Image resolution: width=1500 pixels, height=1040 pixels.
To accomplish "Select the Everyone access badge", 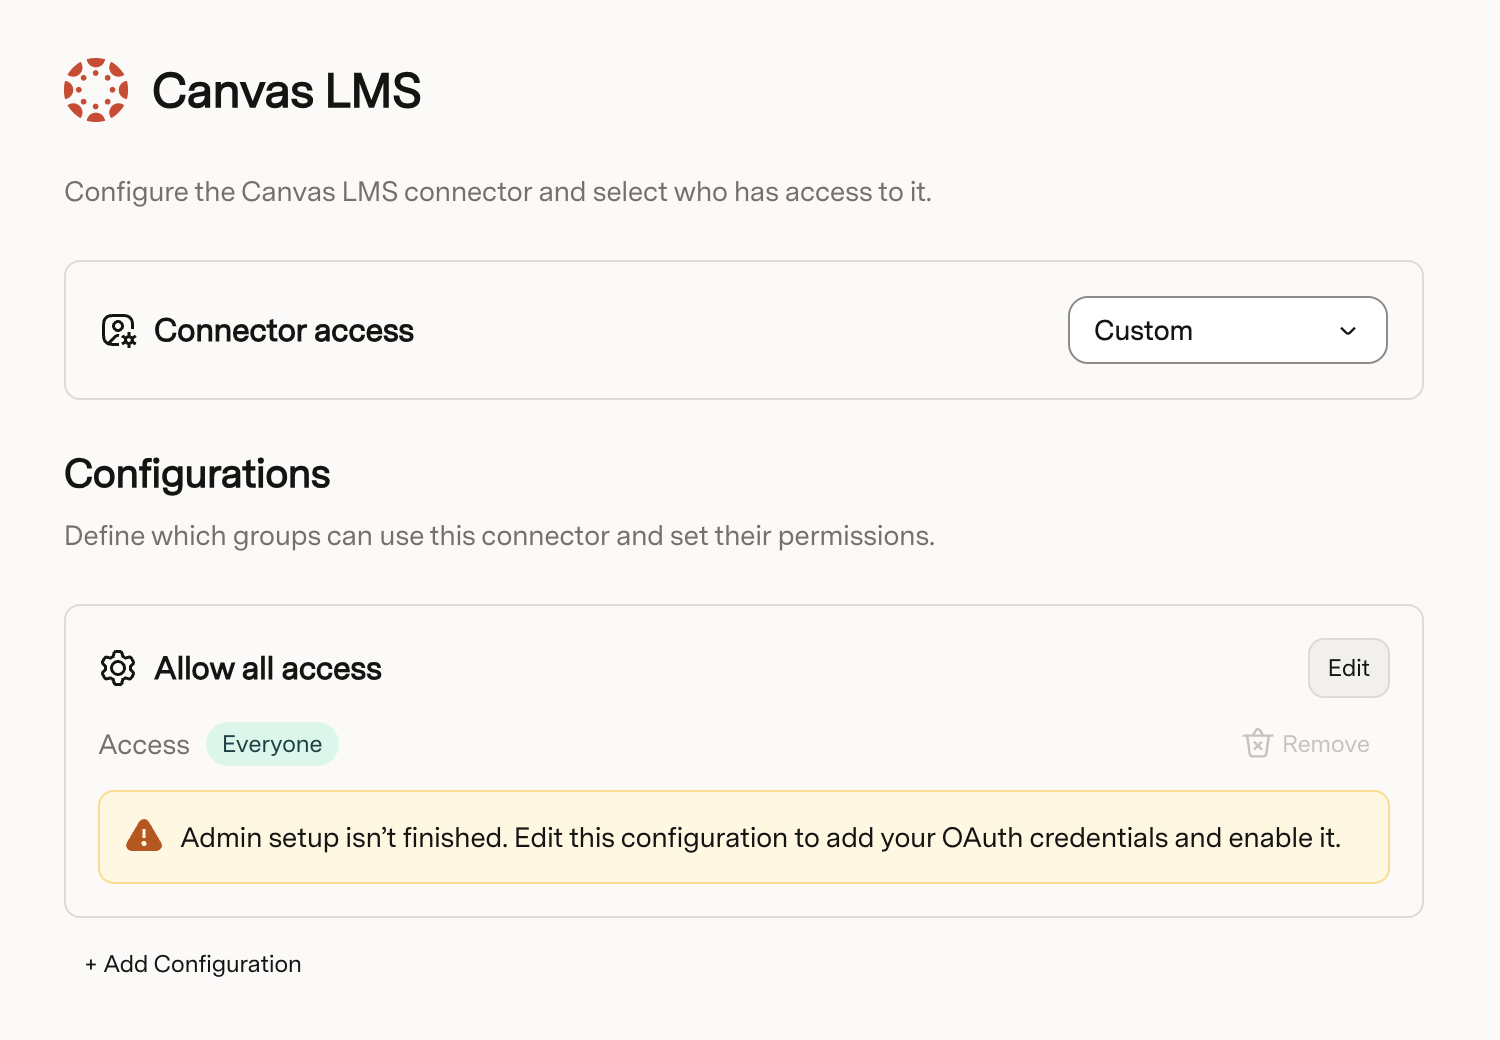I will point(272,744).
